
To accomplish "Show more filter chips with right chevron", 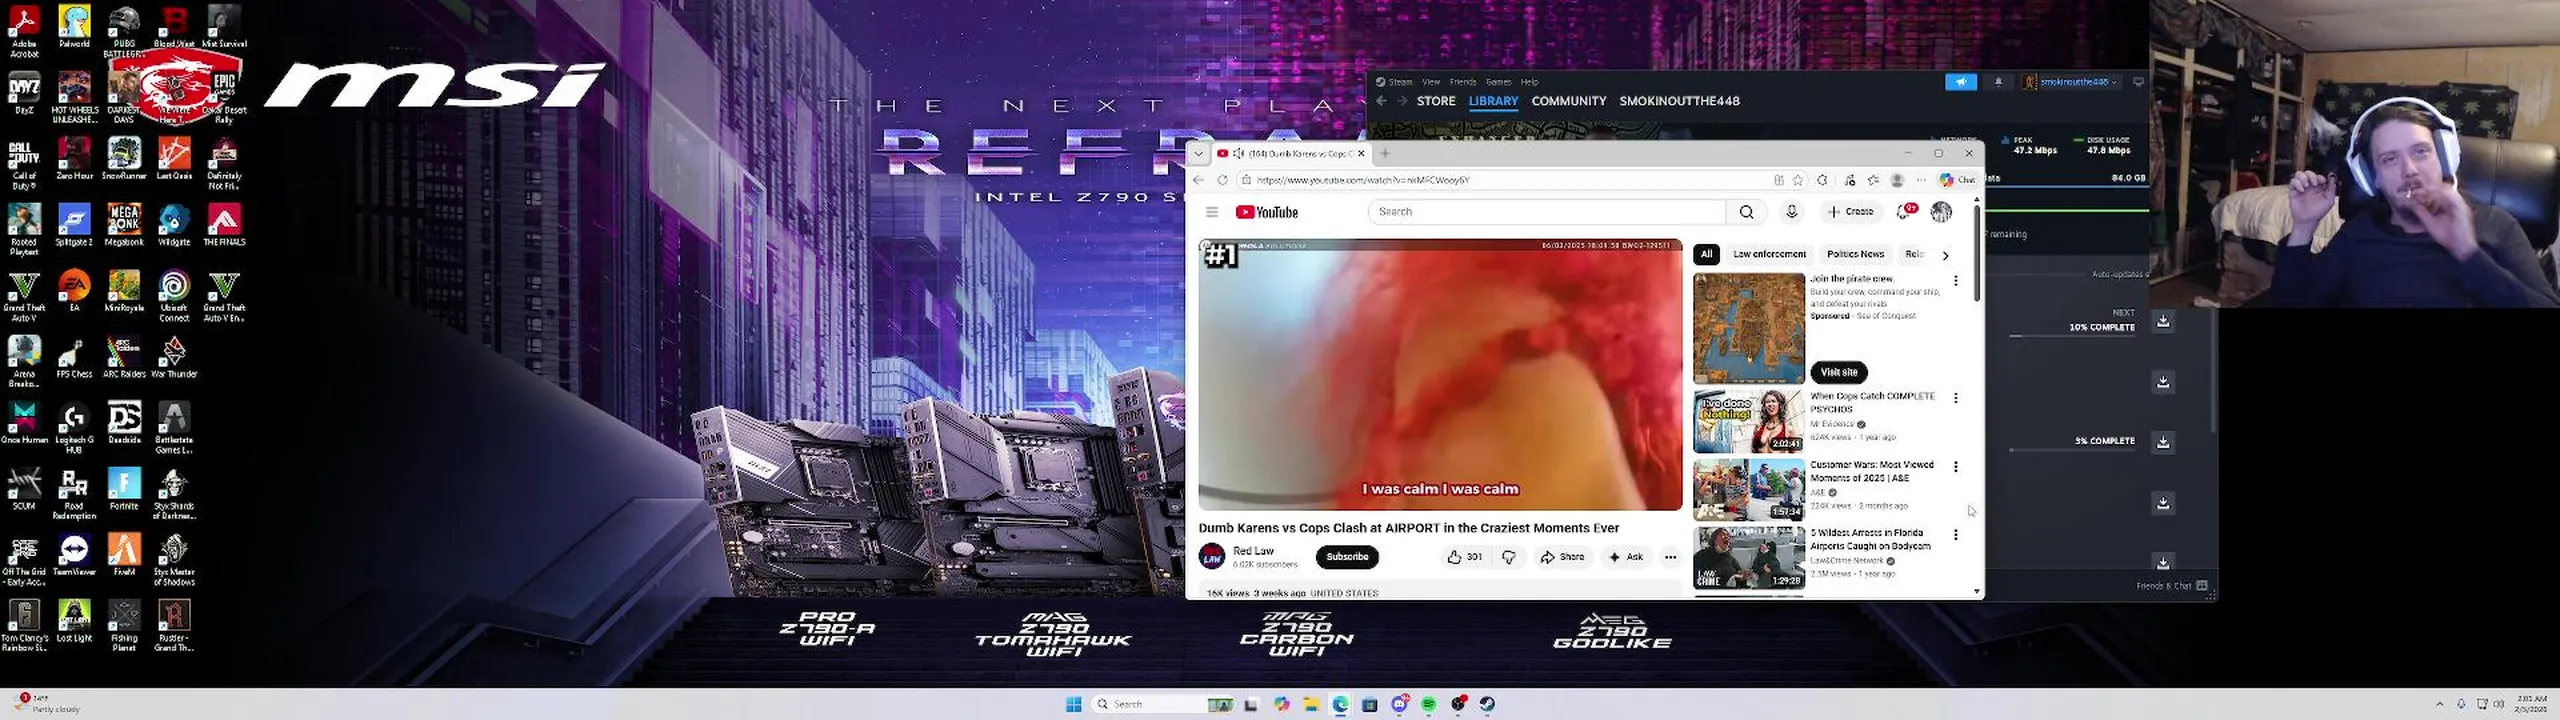I will click(x=1945, y=255).
